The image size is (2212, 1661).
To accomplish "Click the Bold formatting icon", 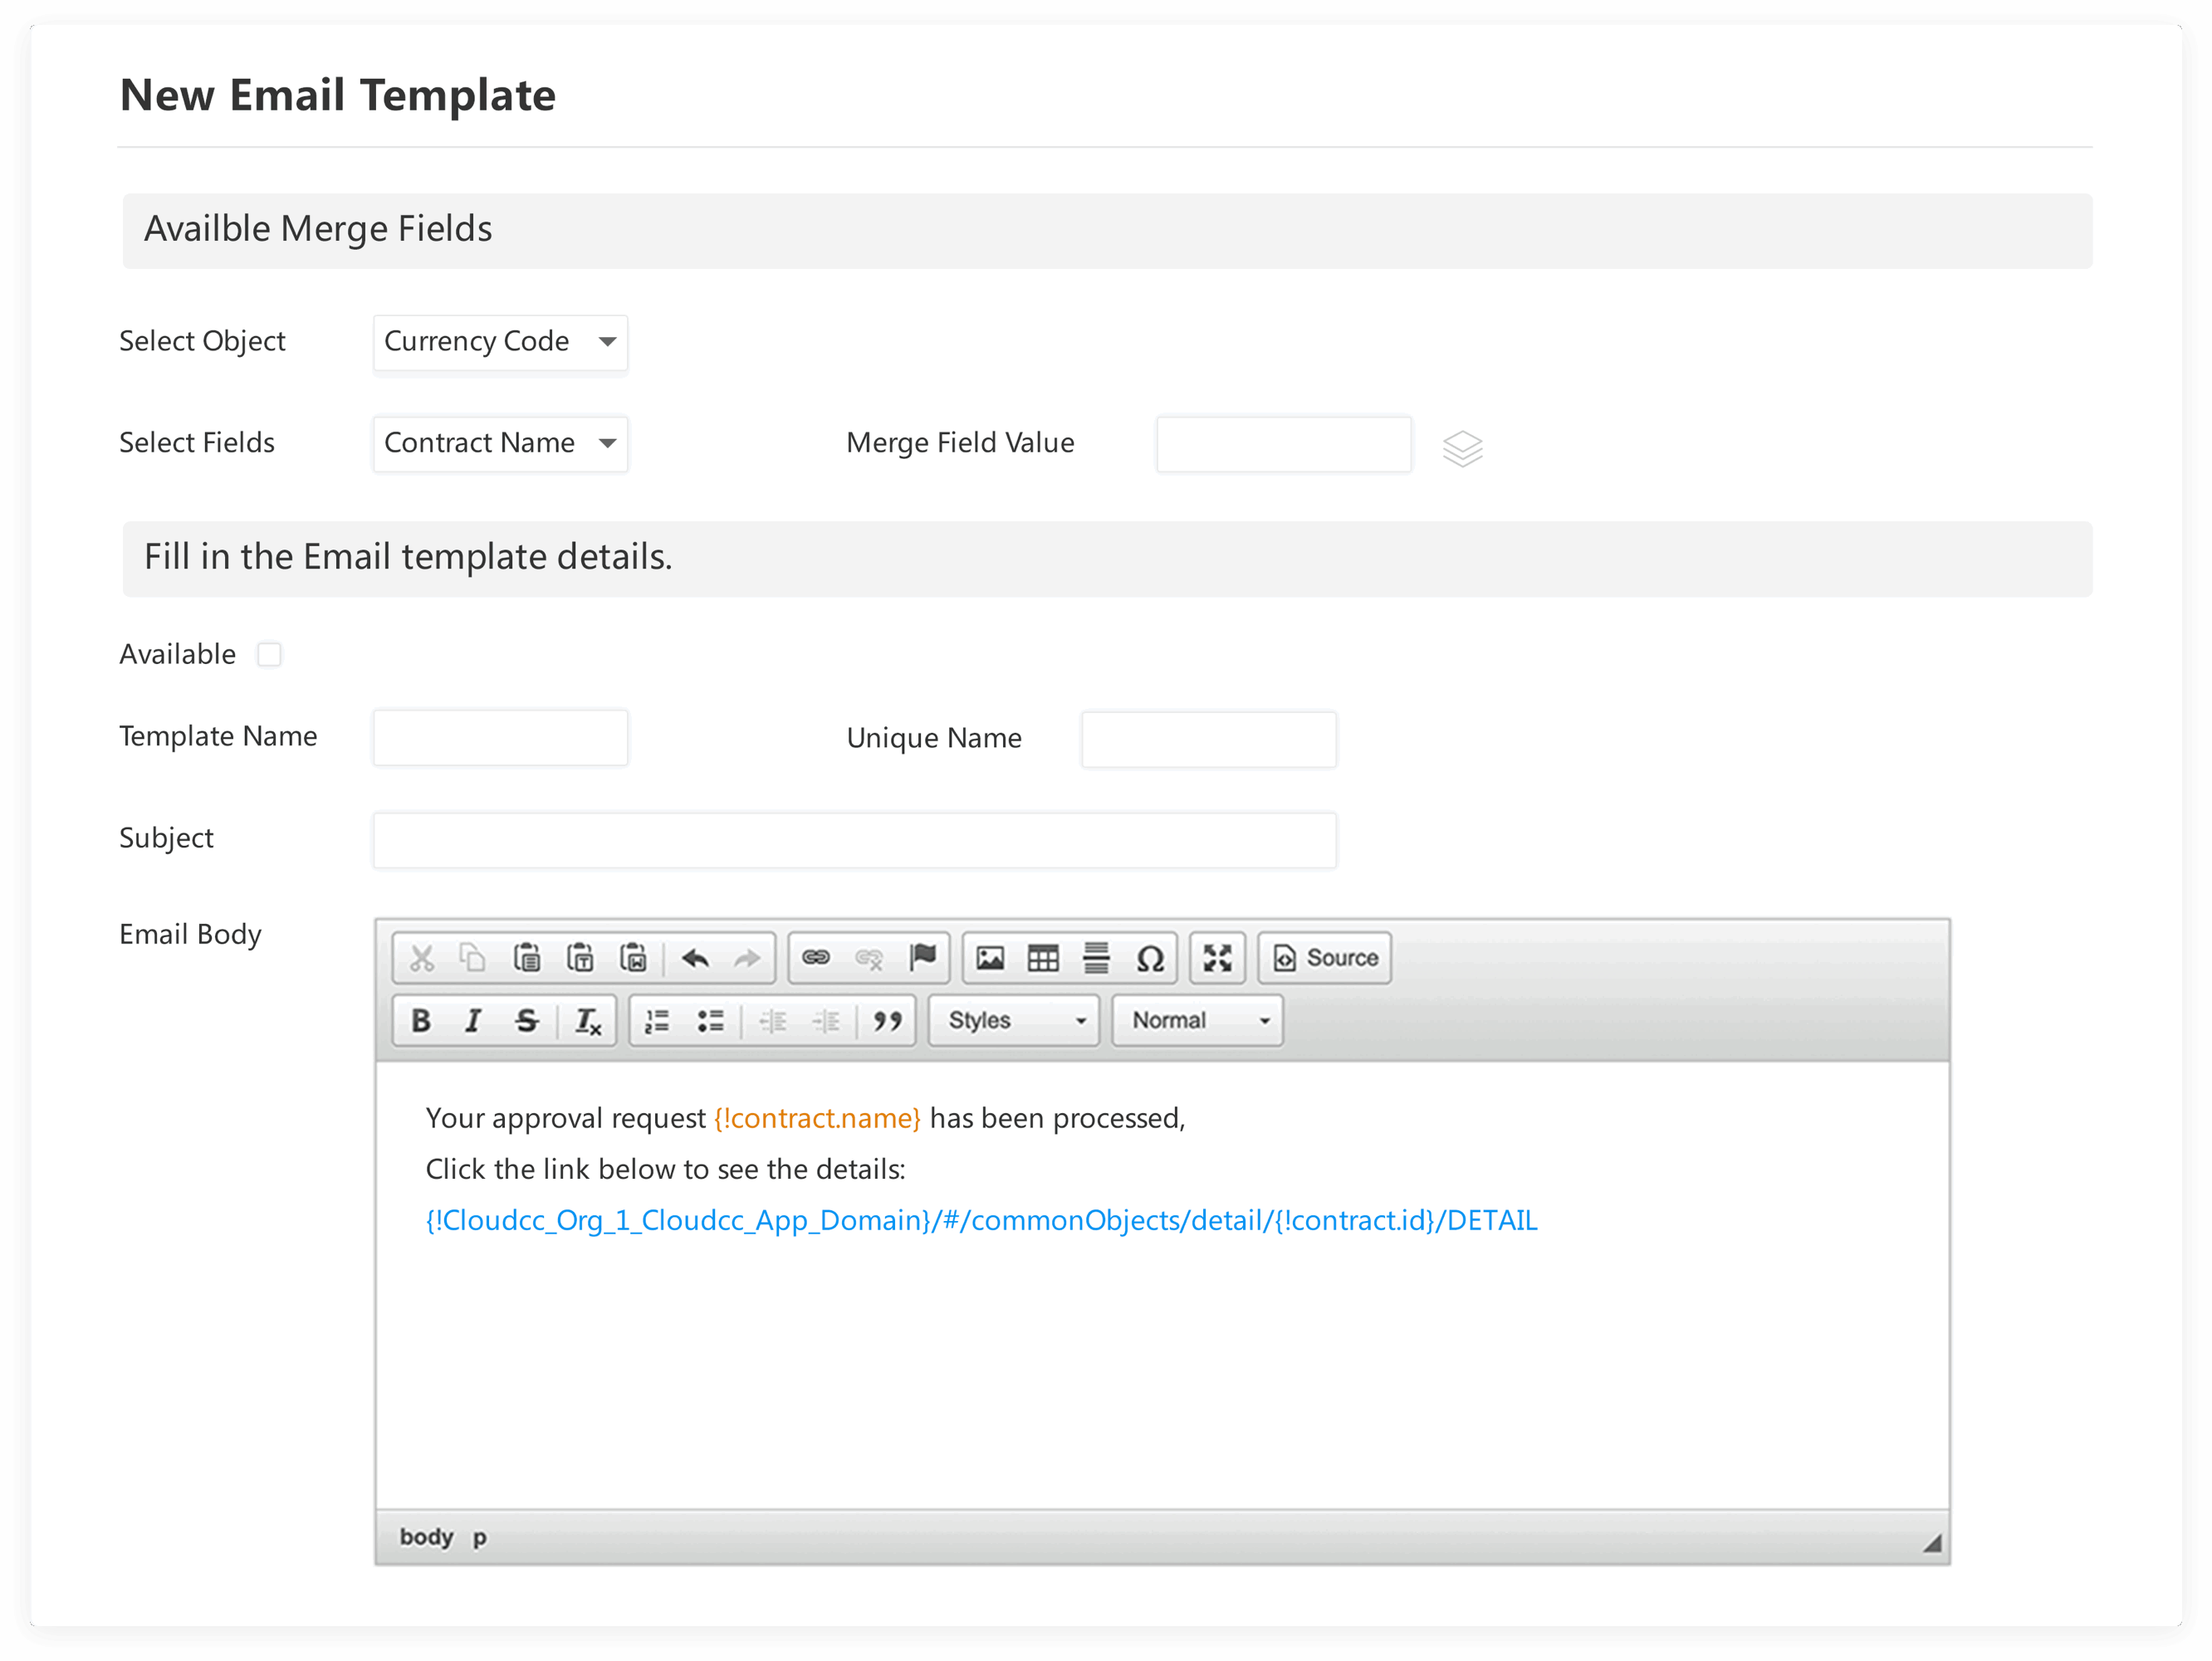I will (x=421, y=1020).
